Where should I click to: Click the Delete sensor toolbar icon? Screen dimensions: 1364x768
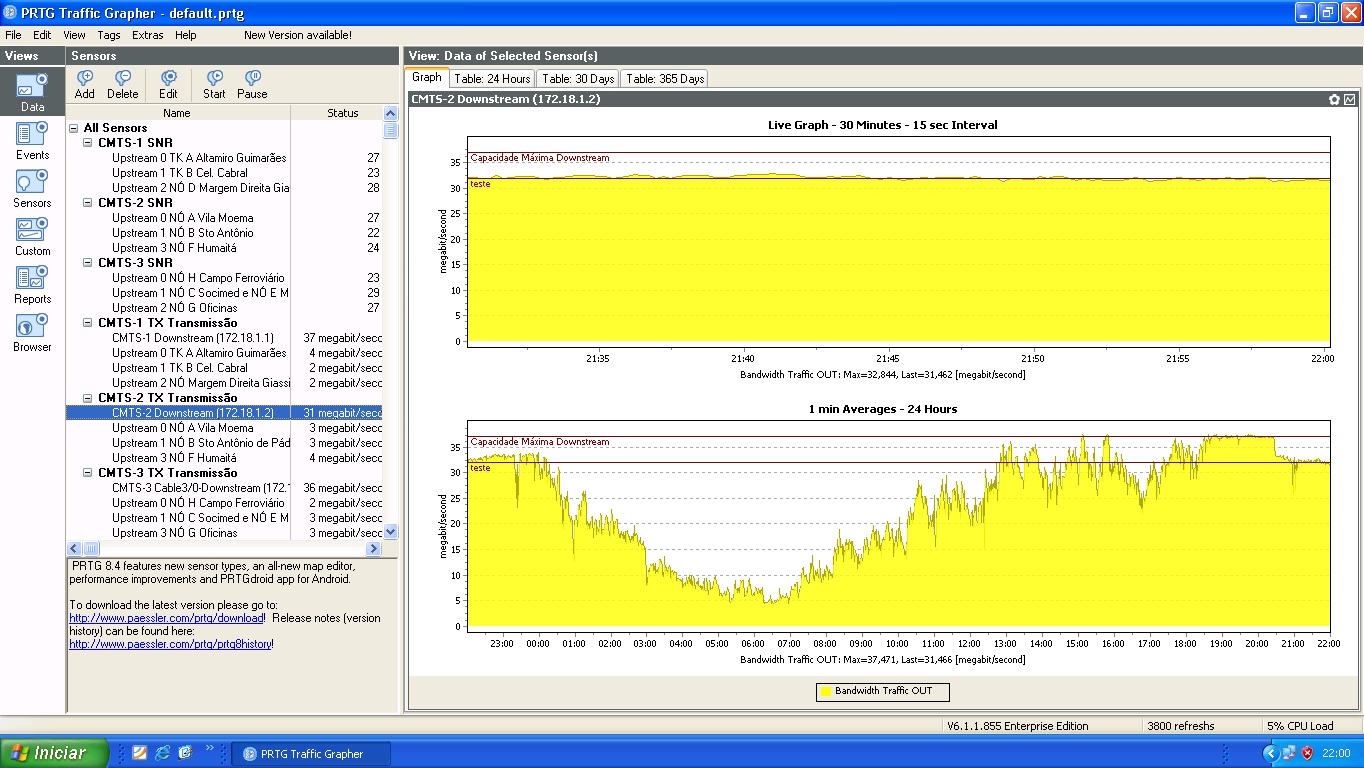click(x=123, y=84)
